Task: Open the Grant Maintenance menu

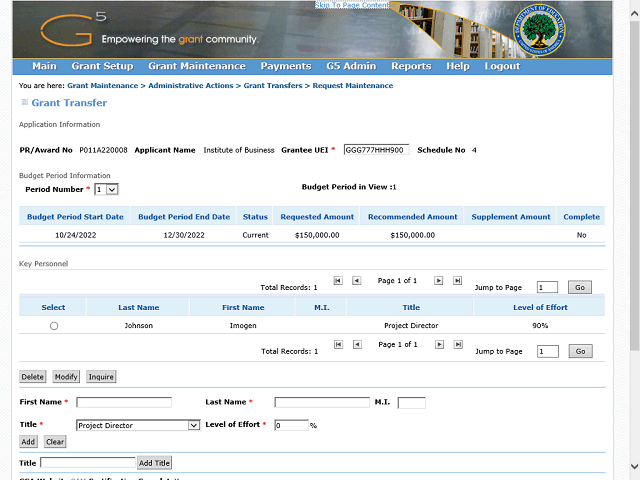Action: pos(196,66)
